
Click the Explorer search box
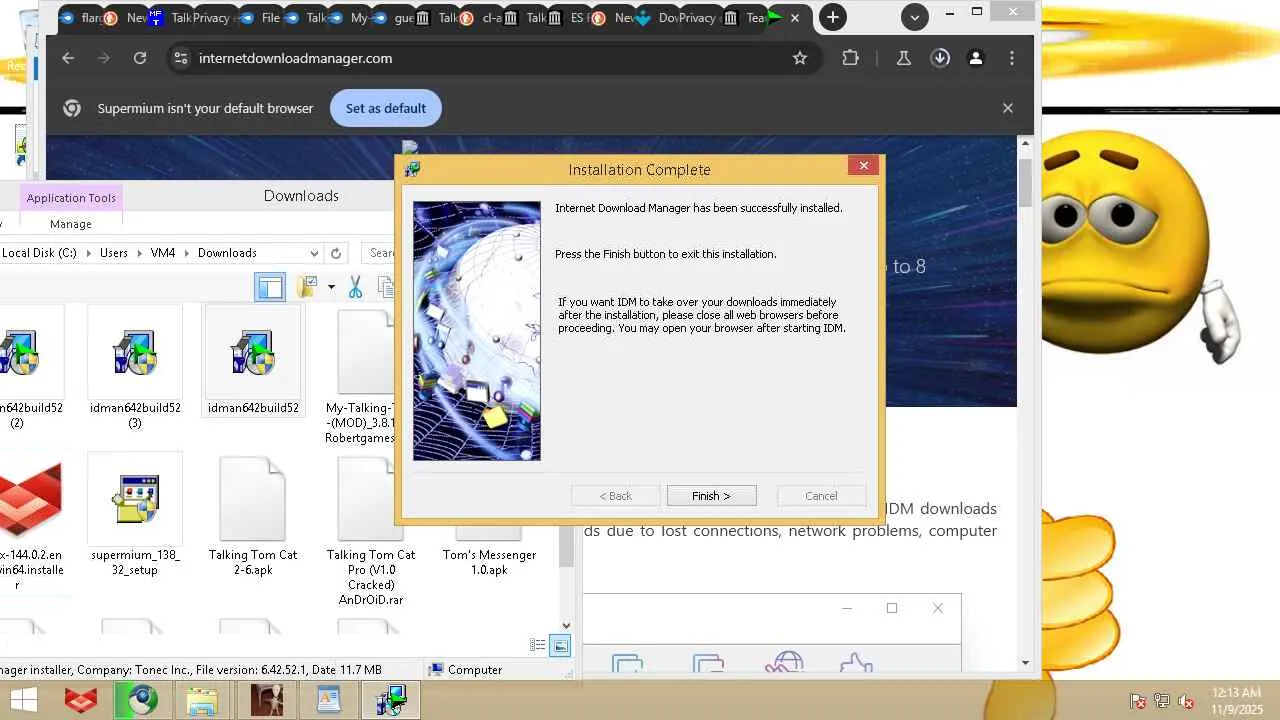(378, 253)
